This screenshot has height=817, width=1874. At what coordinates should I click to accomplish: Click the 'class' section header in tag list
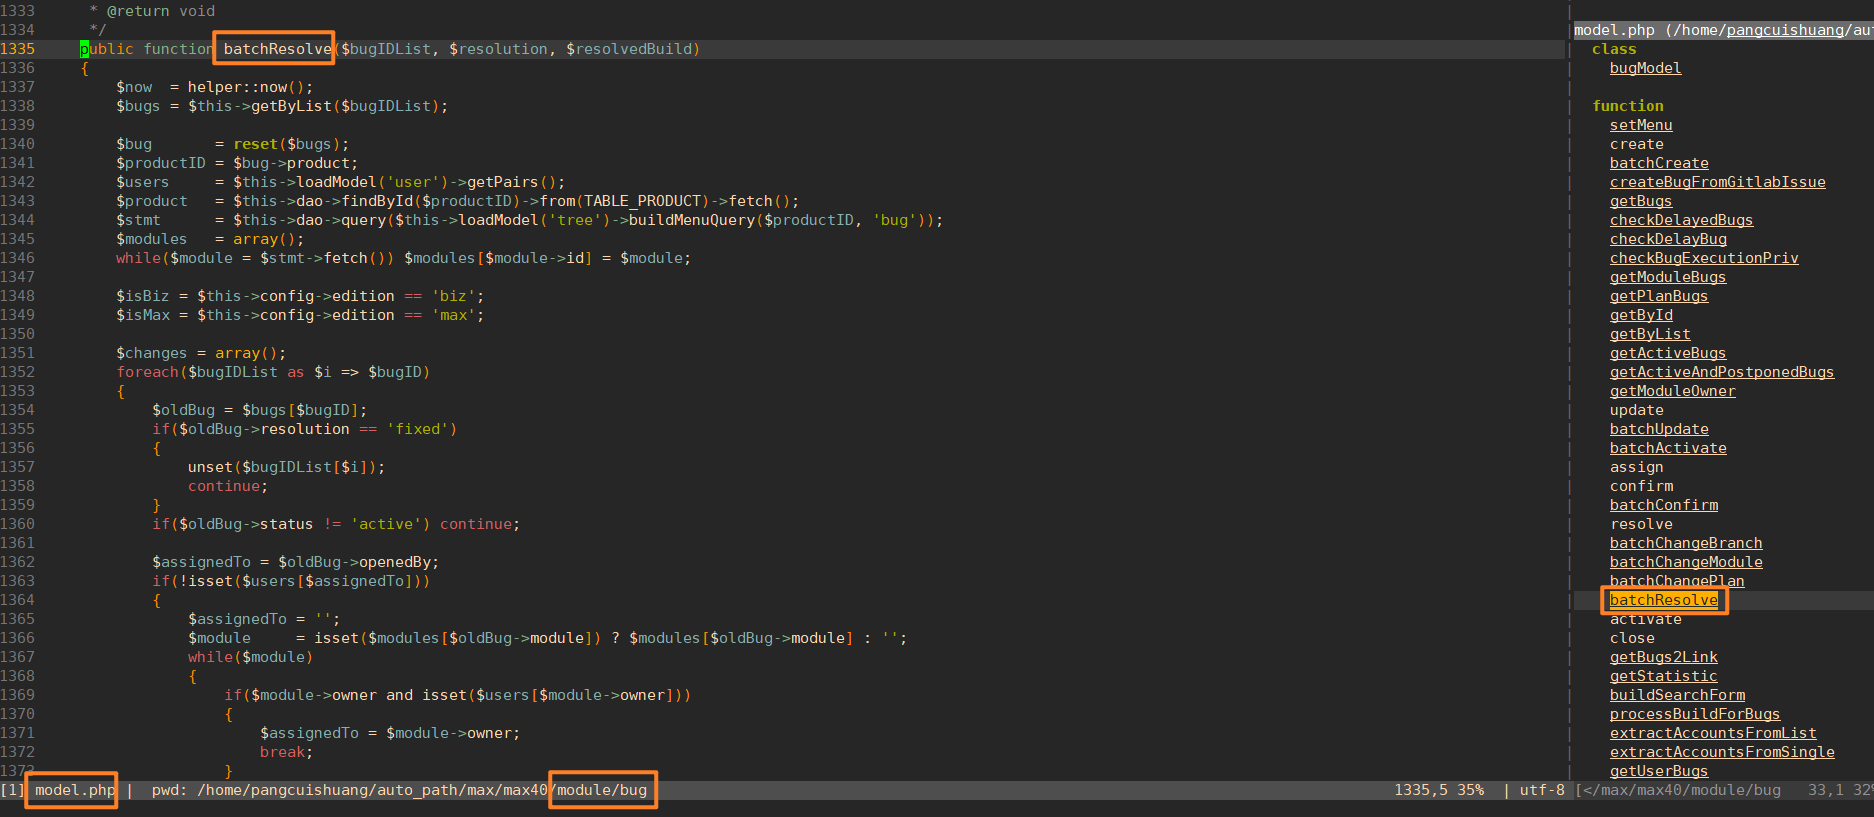point(1614,49)
